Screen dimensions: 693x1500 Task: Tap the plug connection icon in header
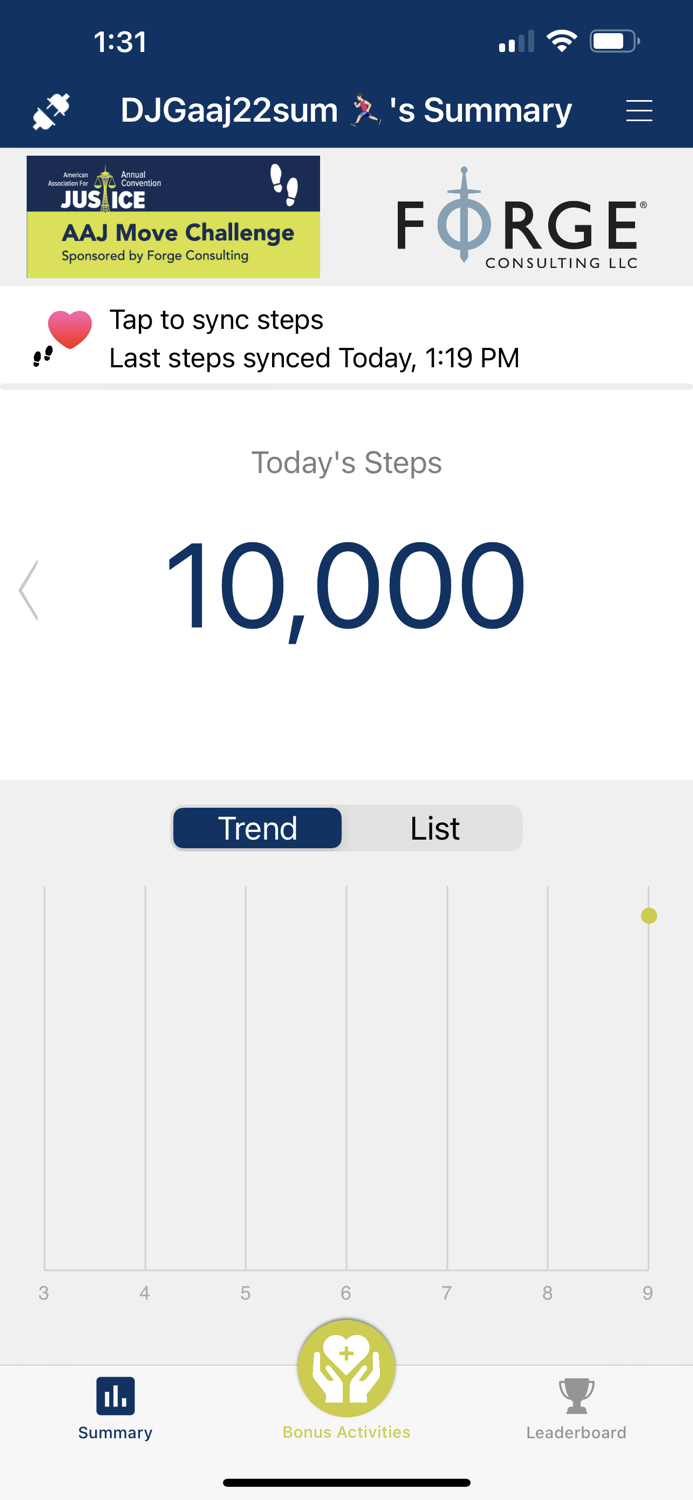(x=51, y=111)
